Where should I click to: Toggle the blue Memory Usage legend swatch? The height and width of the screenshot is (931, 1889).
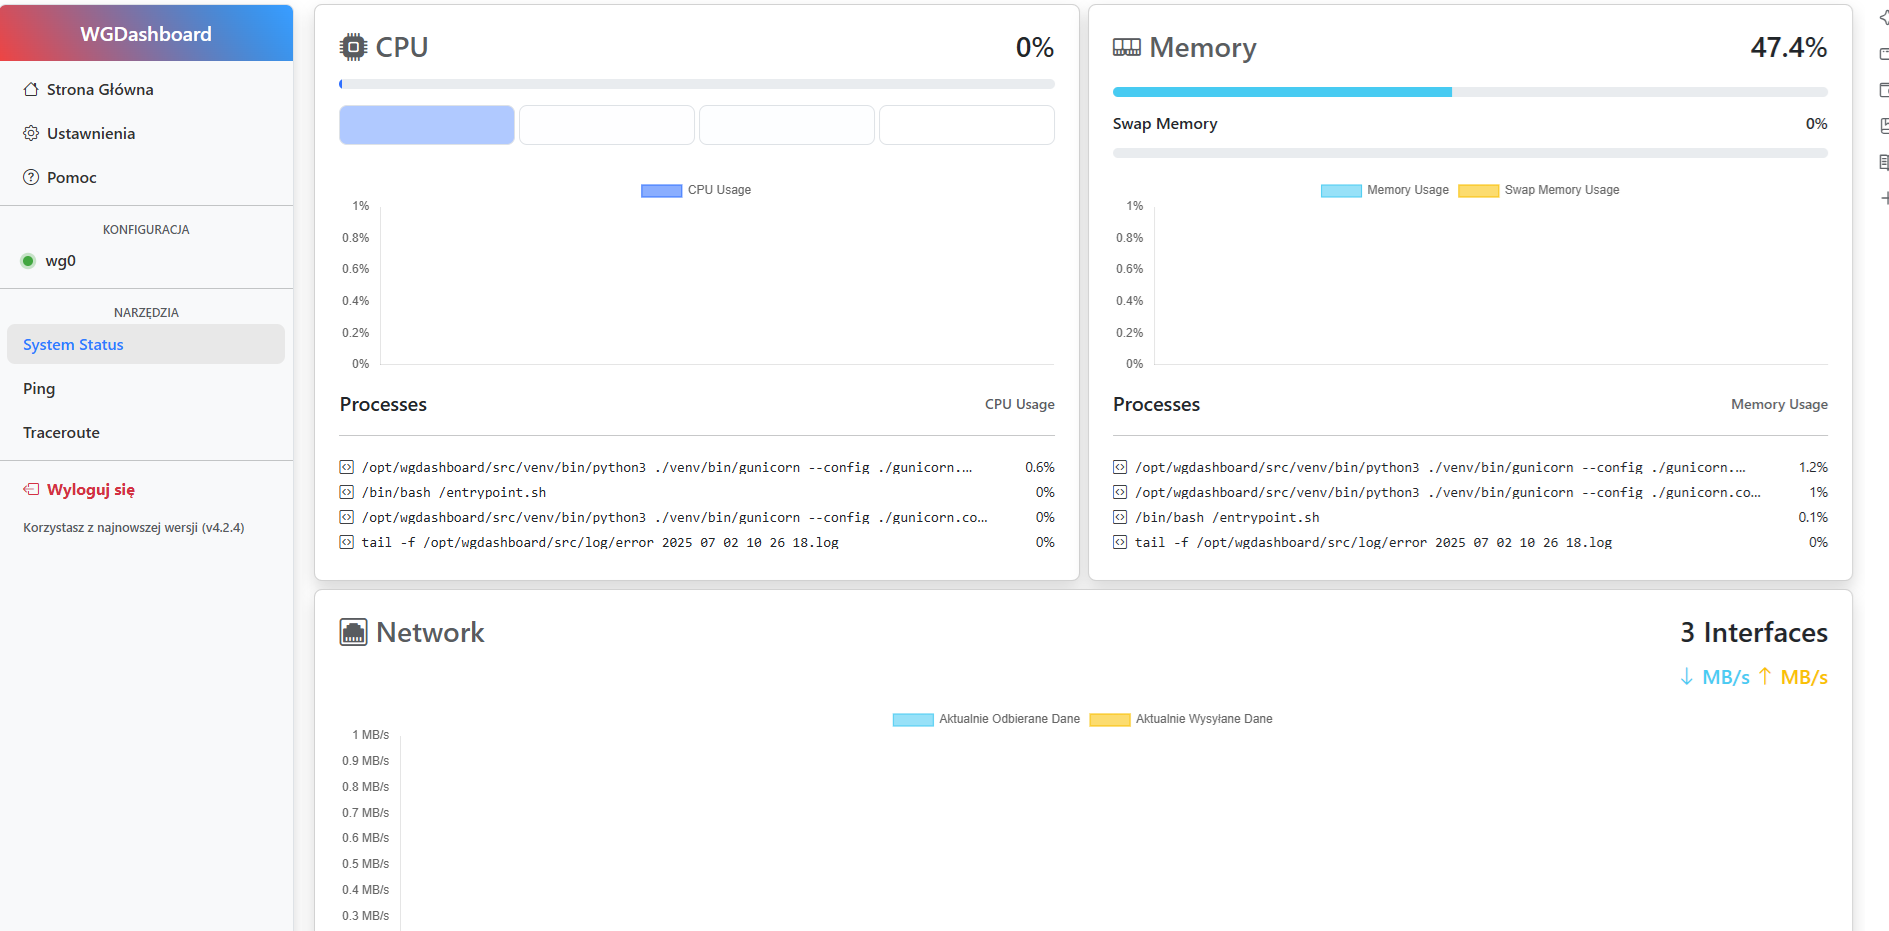1341,190
